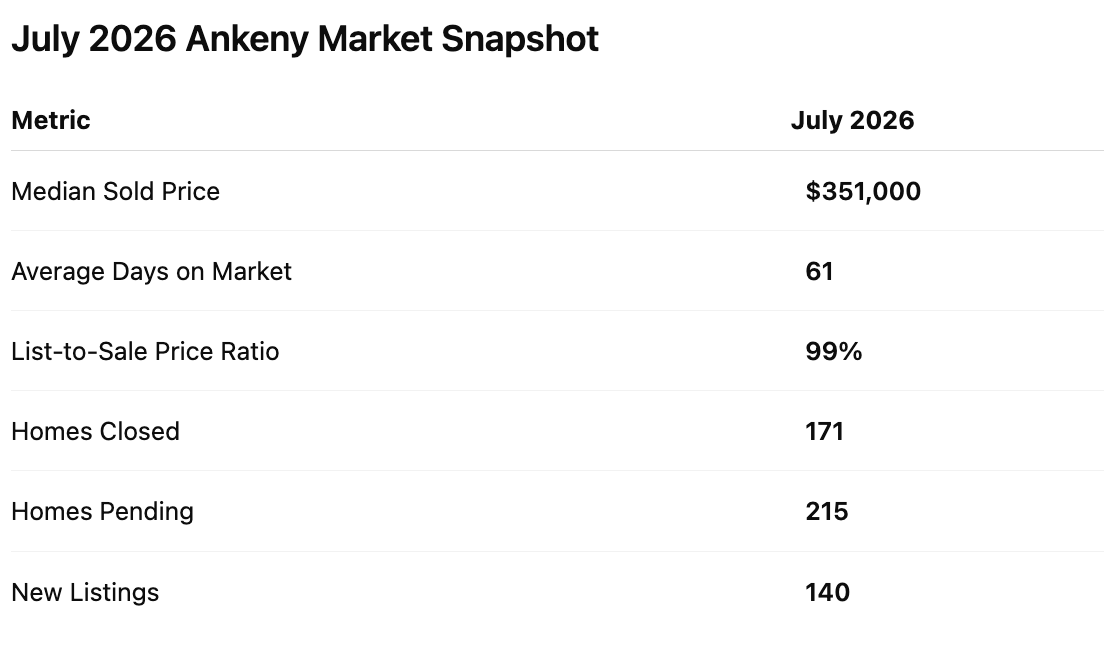Screen dimensions: 1104x652
Task: Click the word Market in Average Days row
Action: (251, 272)
